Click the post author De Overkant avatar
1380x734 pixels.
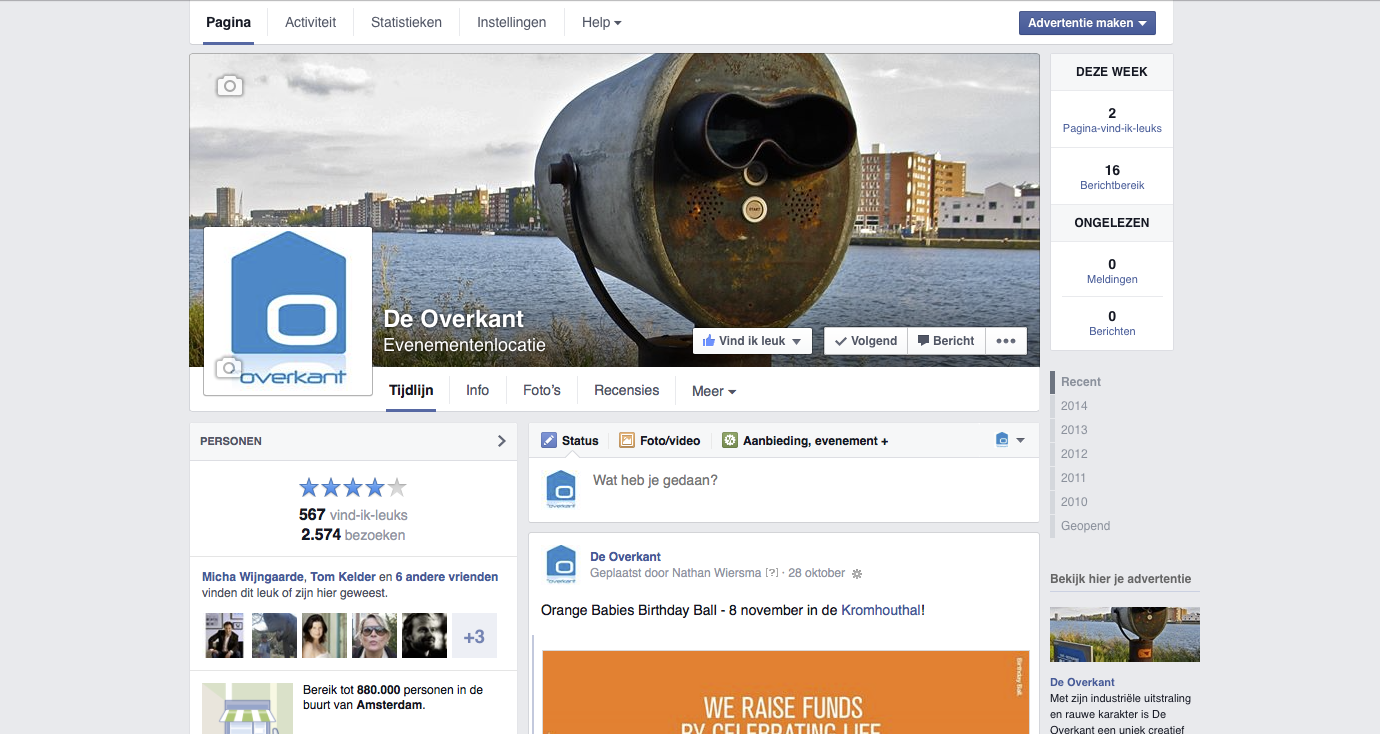click(x=561, y=565)
